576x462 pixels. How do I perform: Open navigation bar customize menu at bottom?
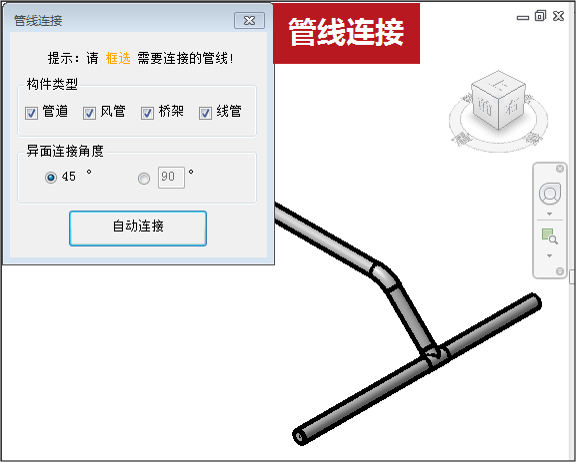559,271
